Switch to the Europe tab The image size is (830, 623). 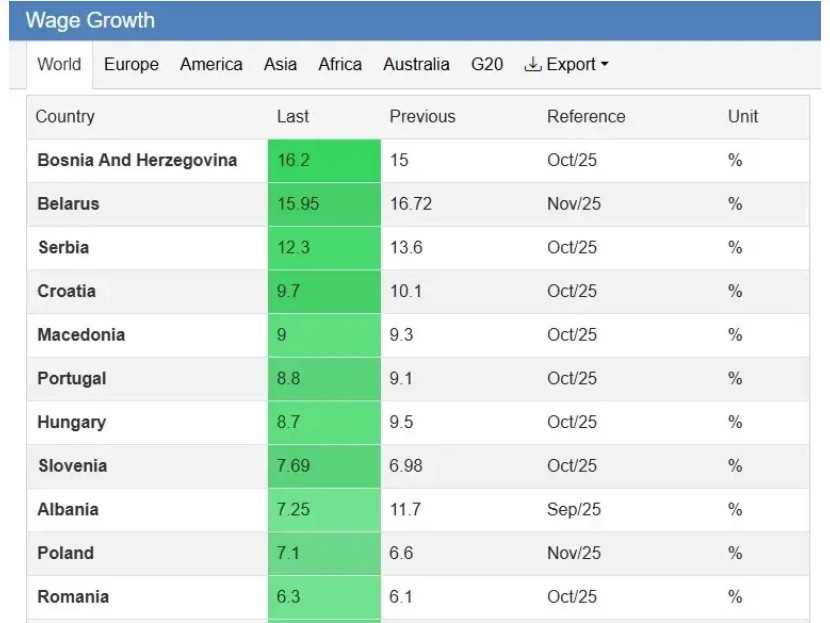pyautogui.click(x=131, y=65)
